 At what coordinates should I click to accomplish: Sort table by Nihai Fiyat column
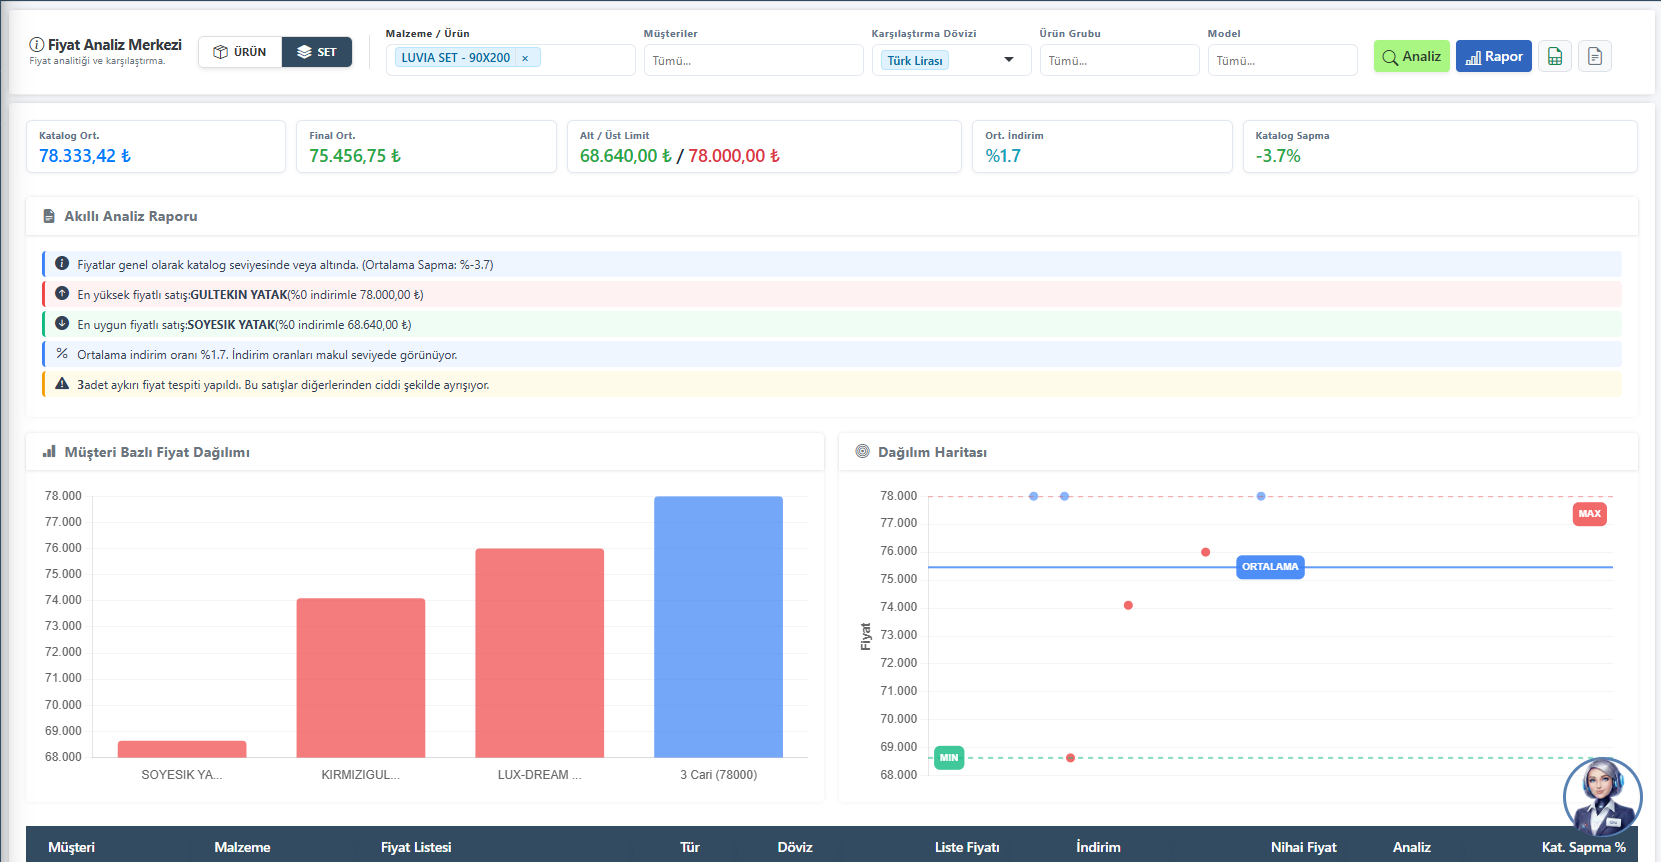1302,847
